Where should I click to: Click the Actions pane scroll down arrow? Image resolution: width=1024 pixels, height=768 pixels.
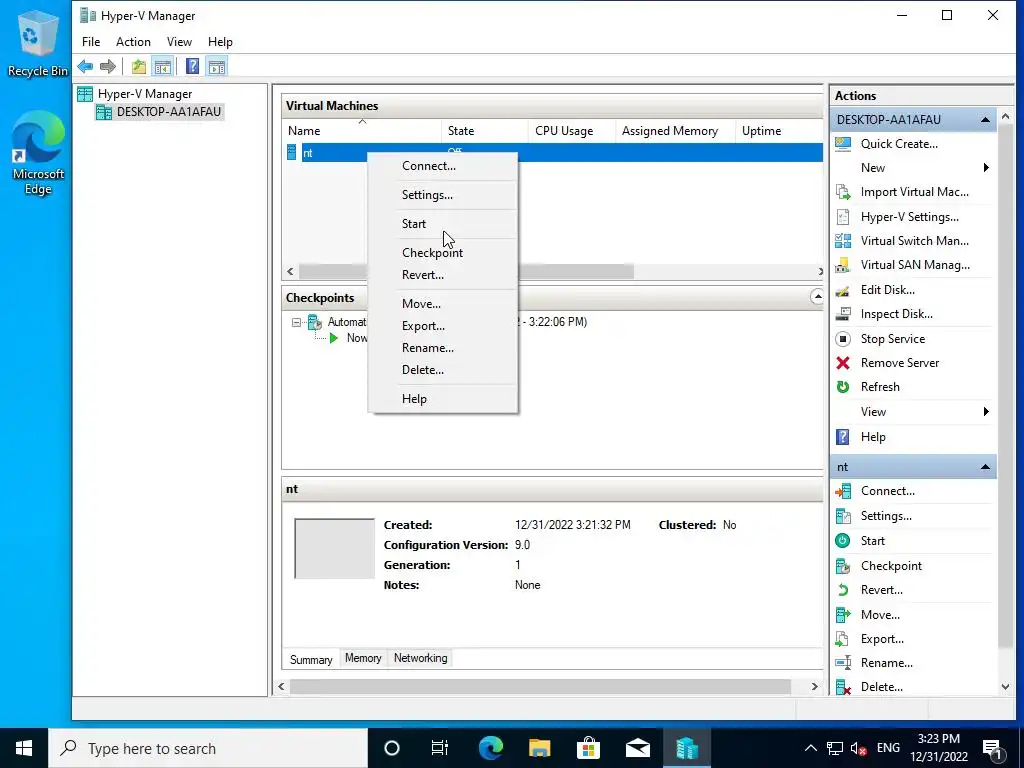tap(1006, 686)
